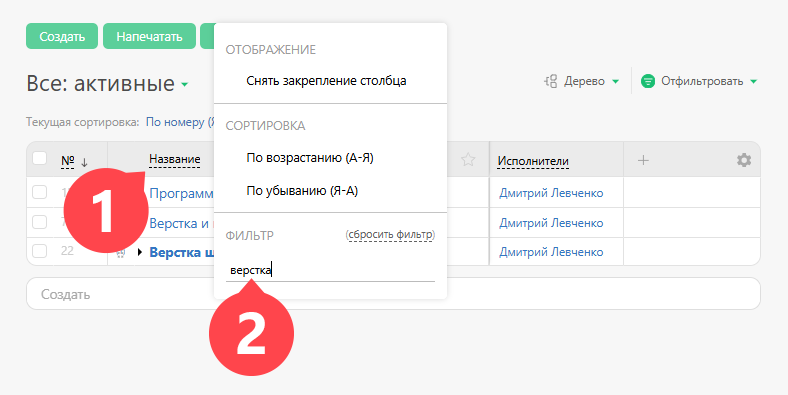Click the Создать input field below the table
The height and width of the screenshot is (395, 788).
tap(393, 293)
